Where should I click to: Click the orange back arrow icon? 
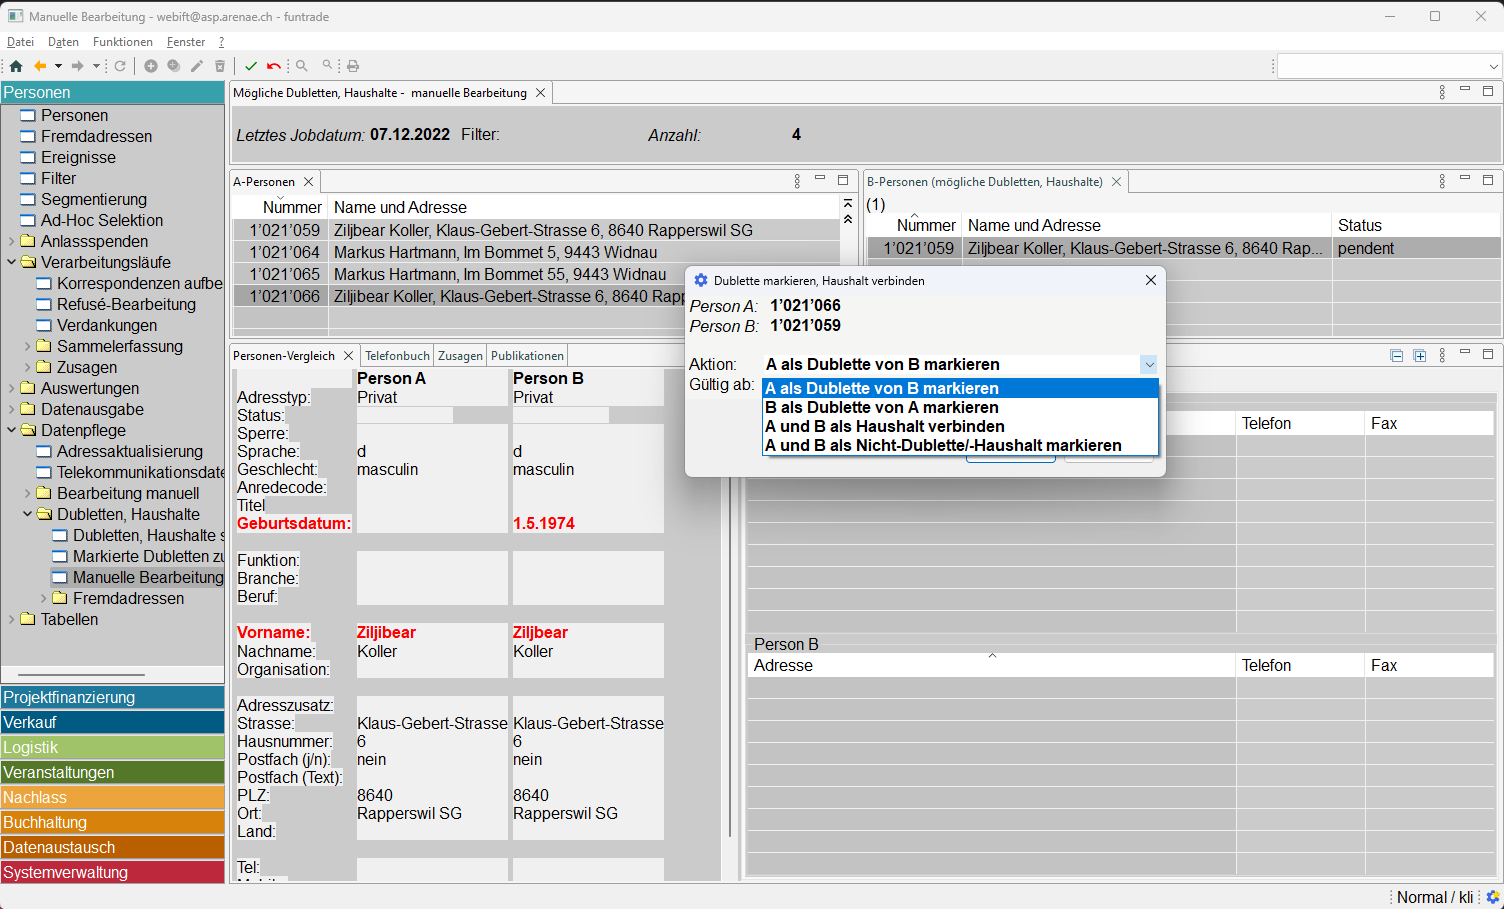40,66
